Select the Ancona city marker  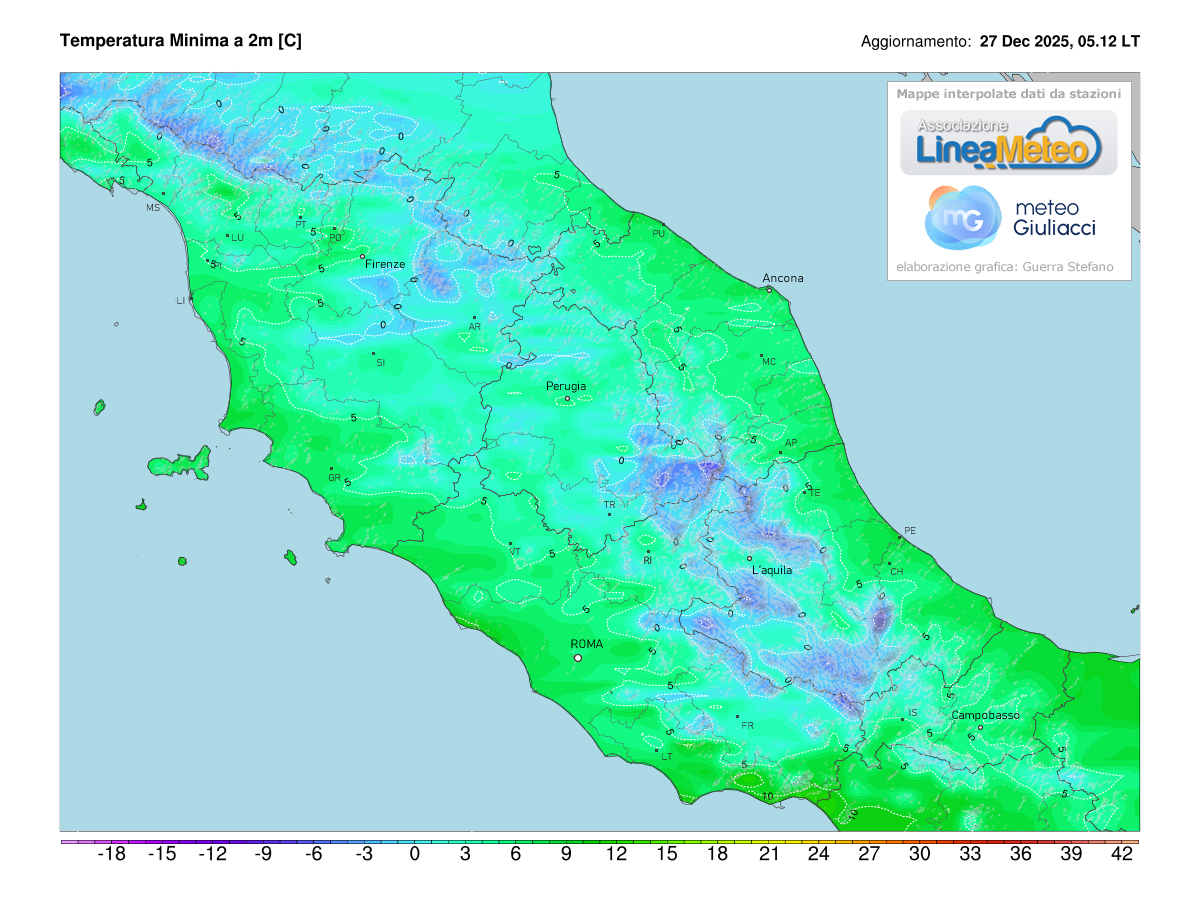click(x=769, y=290)
